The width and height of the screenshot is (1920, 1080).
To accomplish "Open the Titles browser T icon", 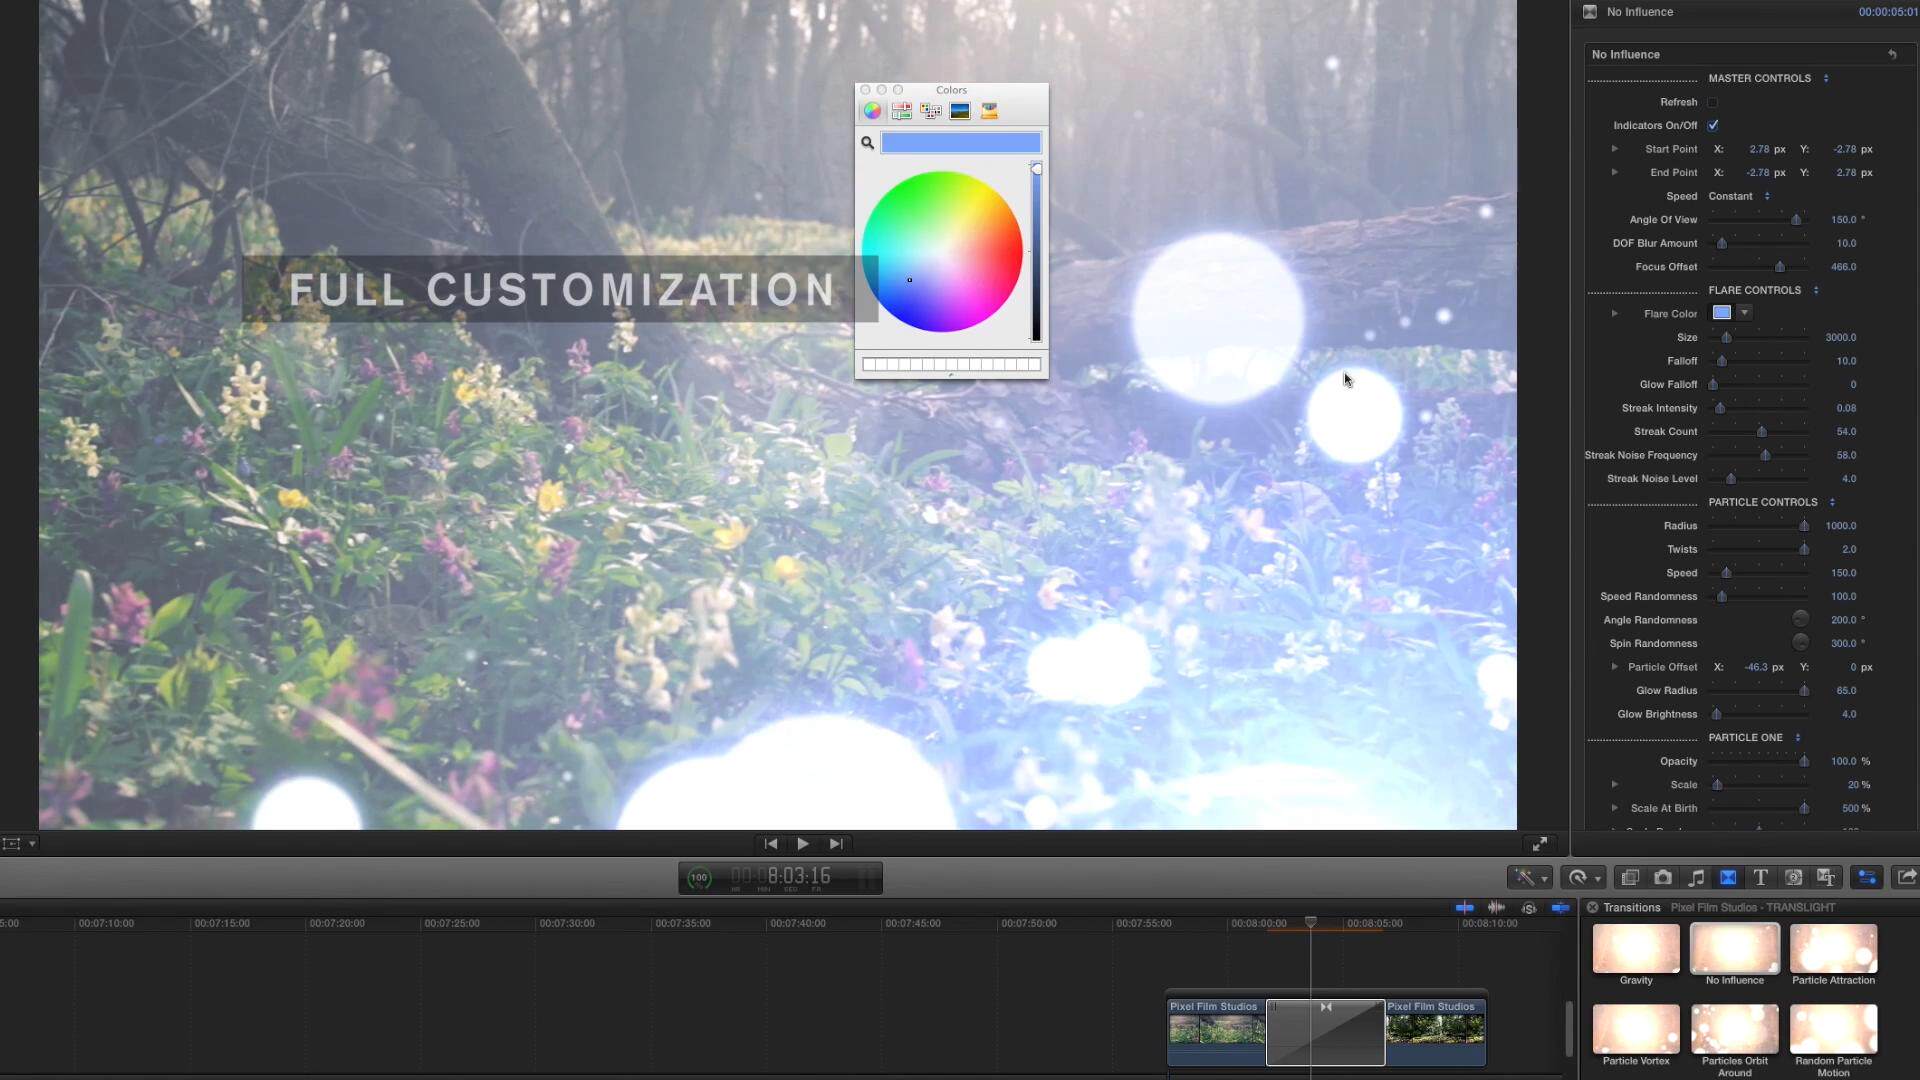I will click(x=1760, y=878).
